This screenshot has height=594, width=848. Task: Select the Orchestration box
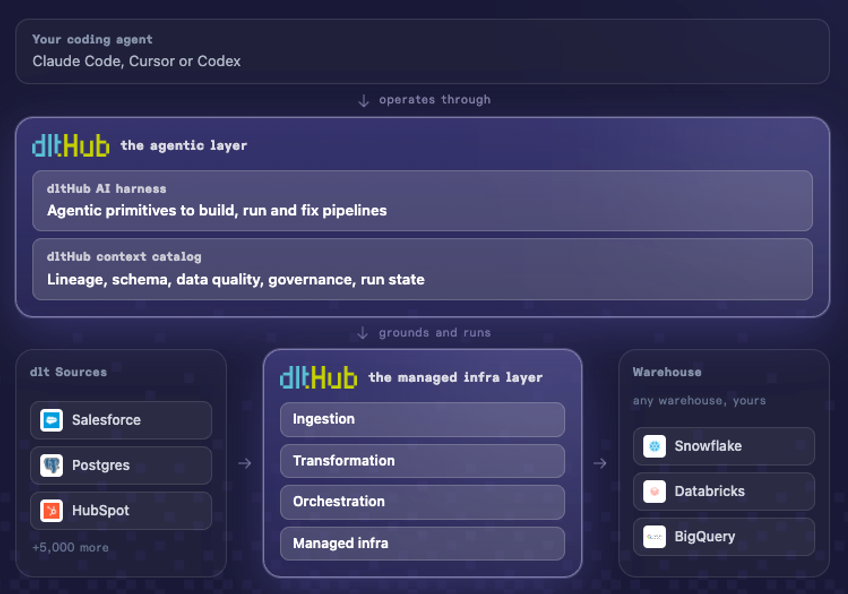point(422,502)
